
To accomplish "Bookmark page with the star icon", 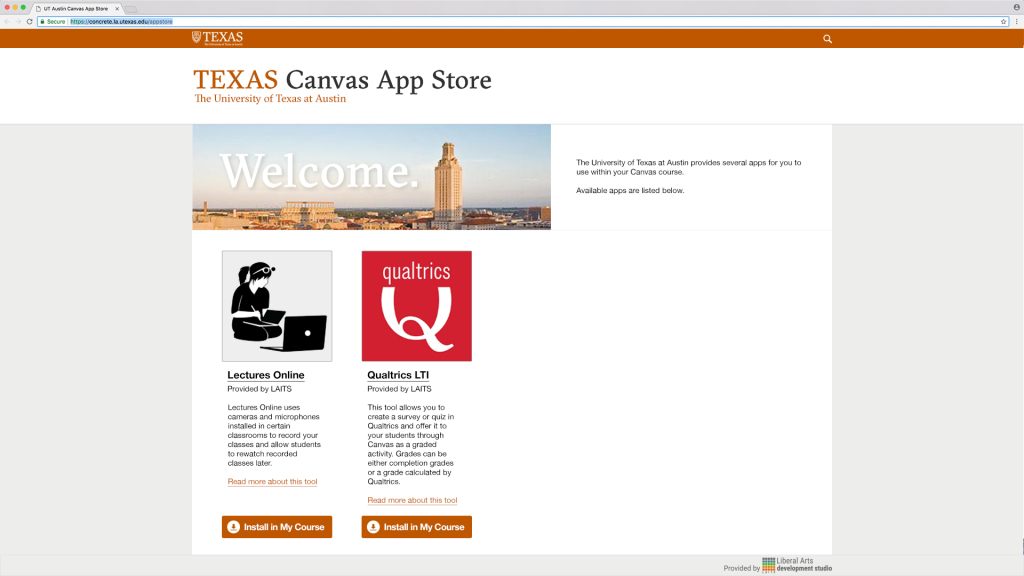I will coord(1004,22).
